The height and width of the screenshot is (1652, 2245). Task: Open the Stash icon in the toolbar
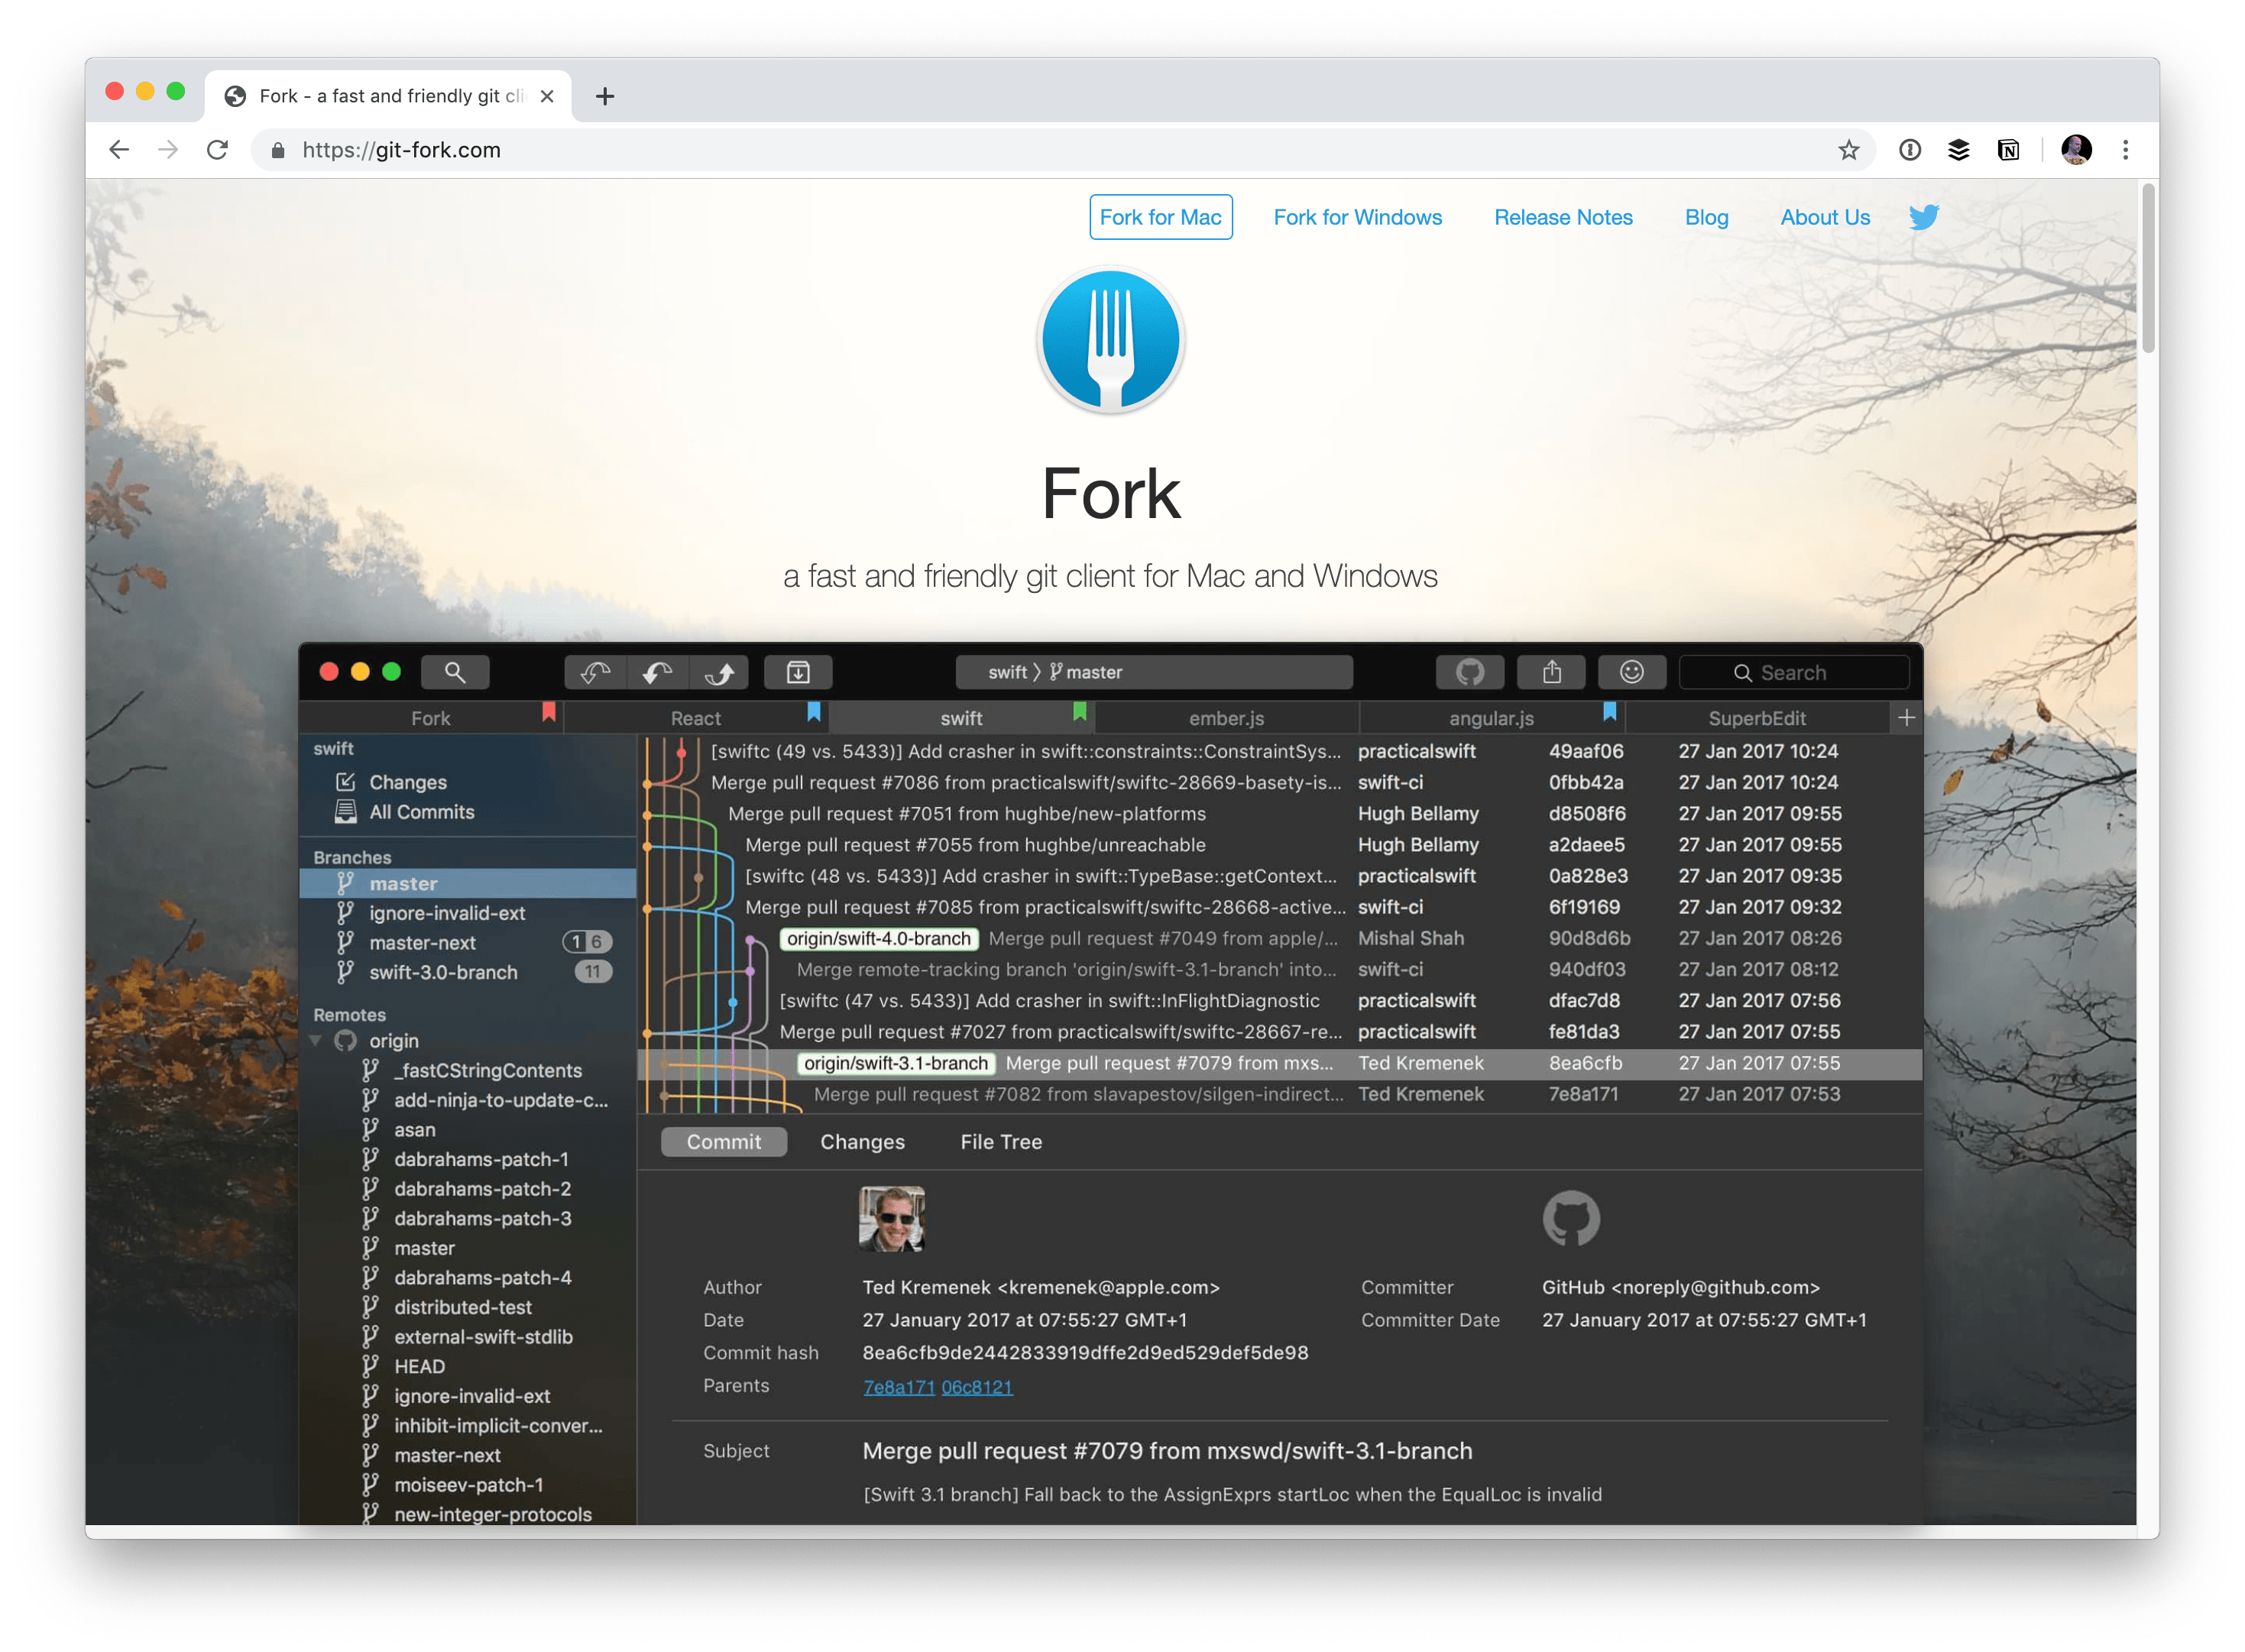(x=797, y=672)
